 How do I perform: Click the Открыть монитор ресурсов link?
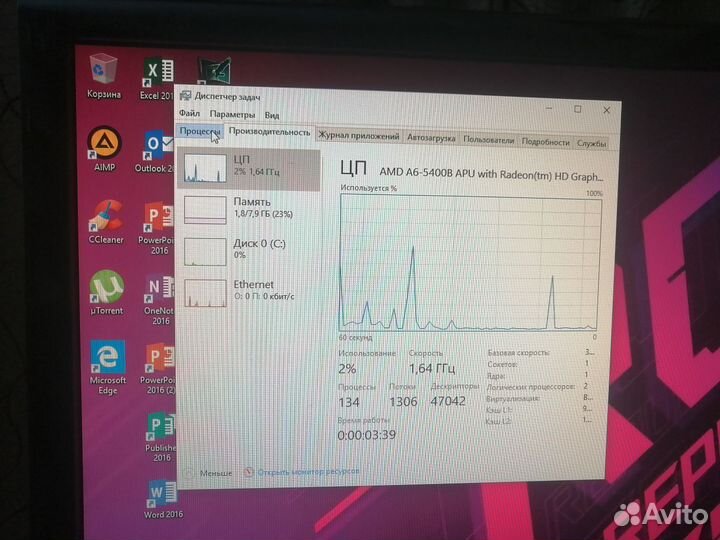(x=307, y=471)
